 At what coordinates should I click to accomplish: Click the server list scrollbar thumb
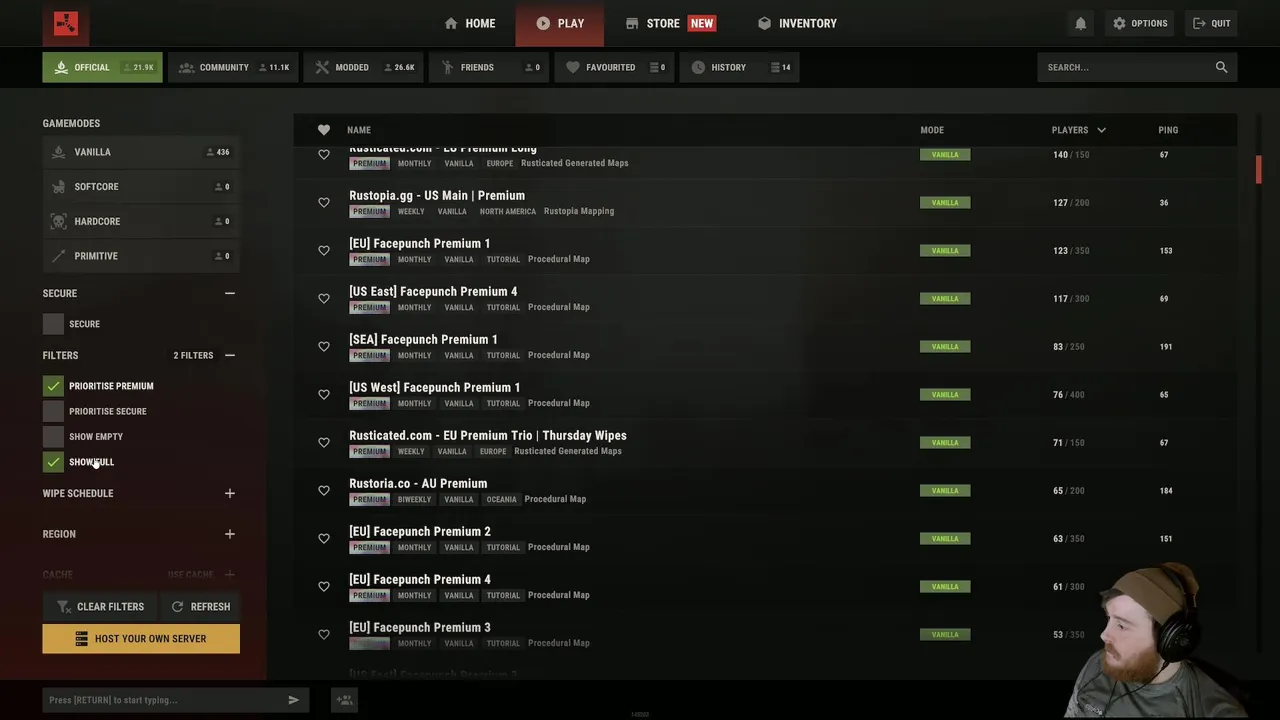click(1259, 169)
